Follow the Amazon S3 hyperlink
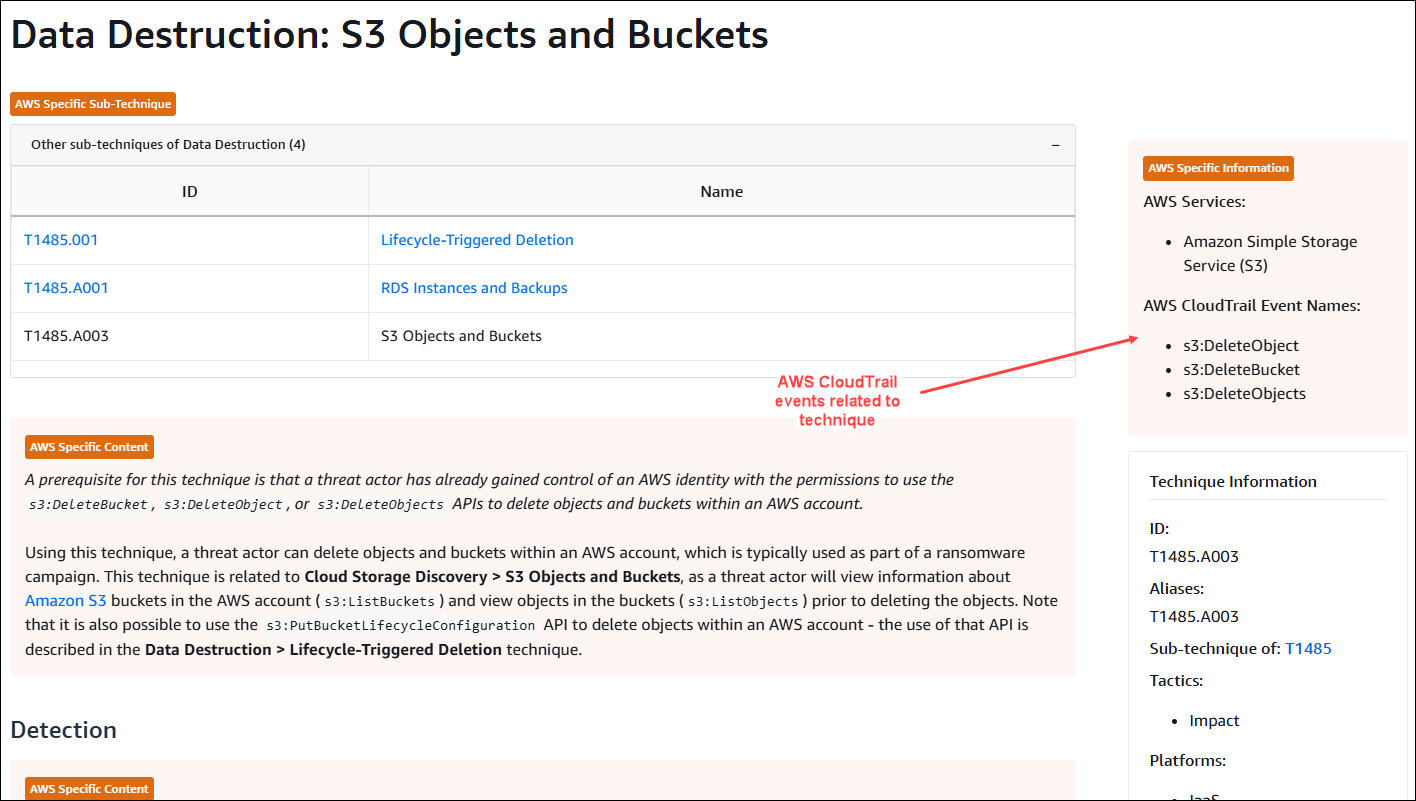The image size is (1416, 801). pos(66,601)
